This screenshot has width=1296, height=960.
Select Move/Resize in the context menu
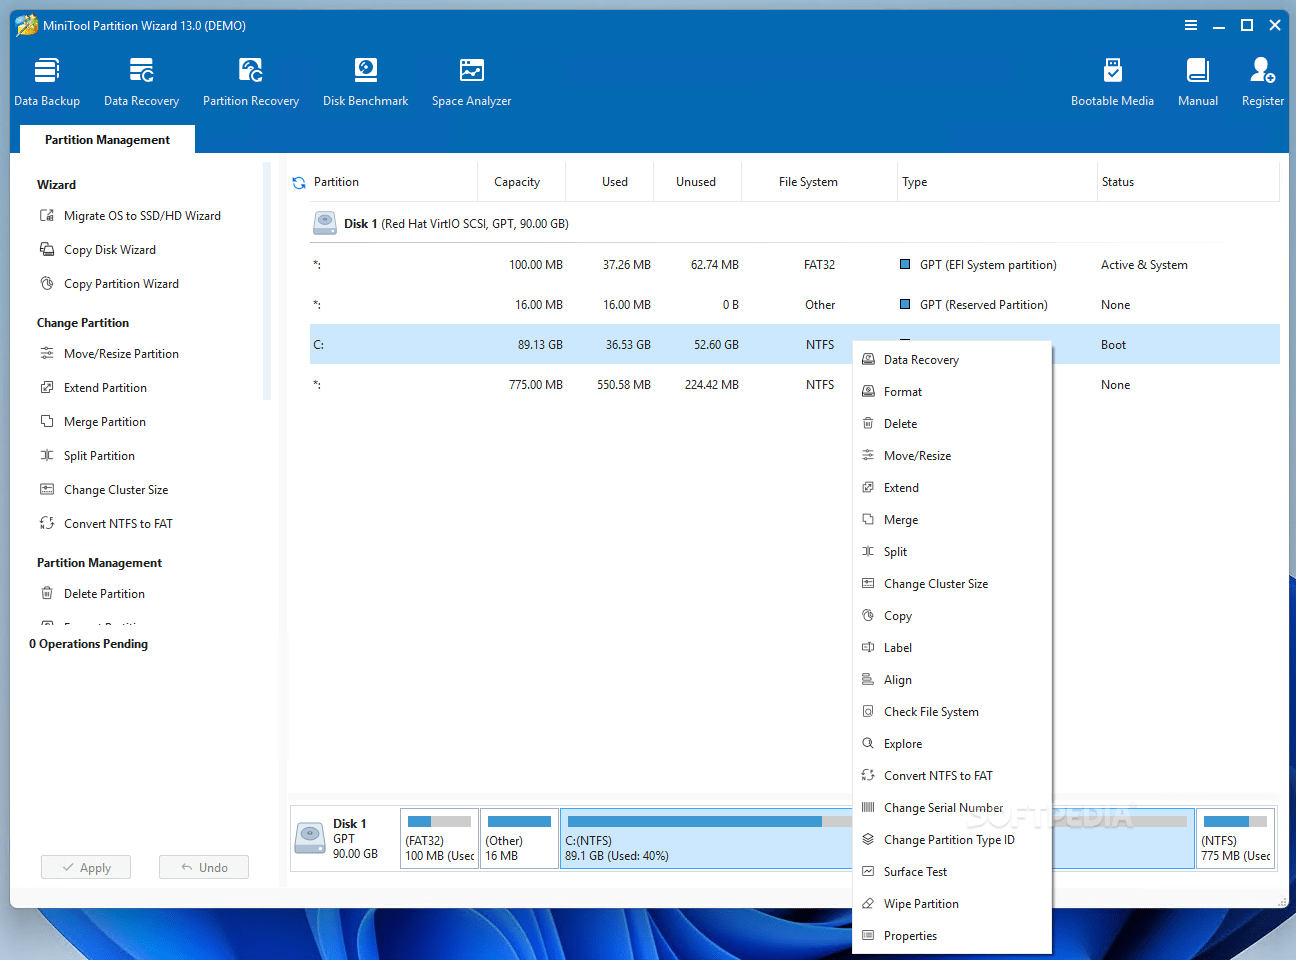[x=952, y=456]
